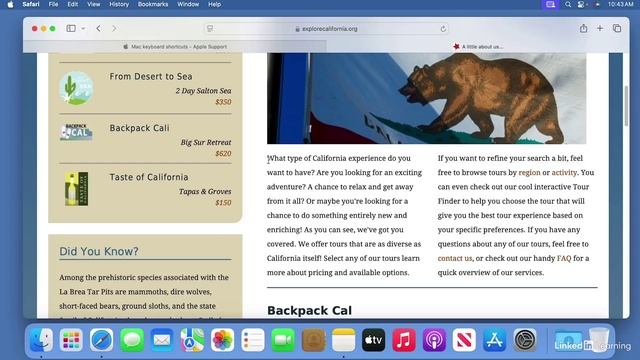Screen dimensions: 640x360
Task: Open the Share button in Safari toolbar
Action: 583,28
